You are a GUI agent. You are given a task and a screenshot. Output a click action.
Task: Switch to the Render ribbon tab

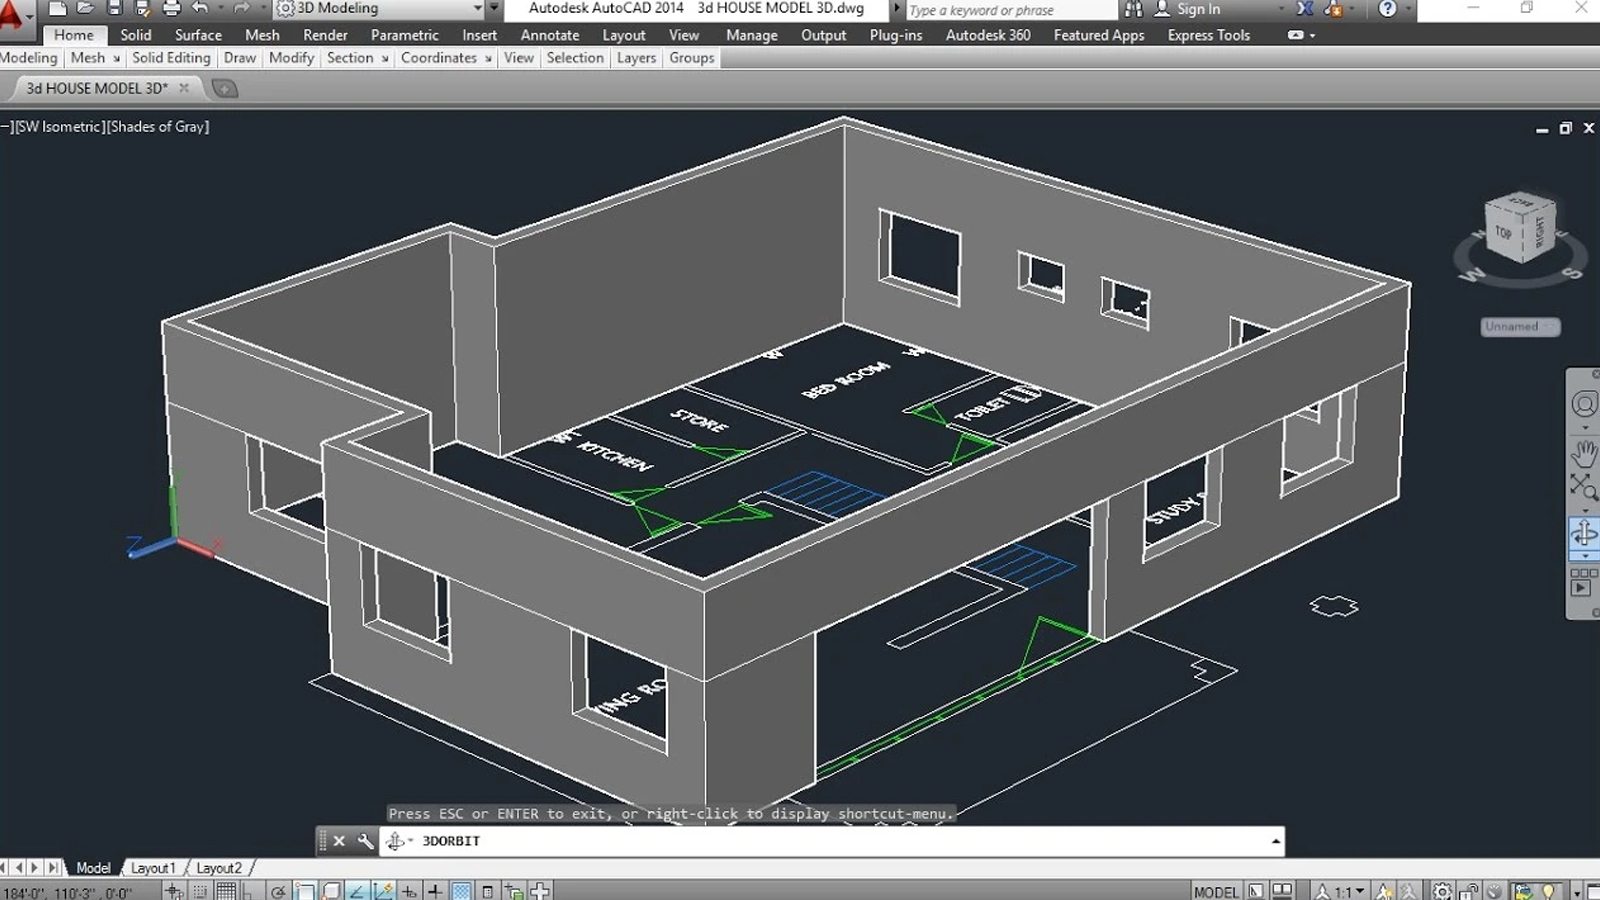pyautogui.click(x=325, y=35)
